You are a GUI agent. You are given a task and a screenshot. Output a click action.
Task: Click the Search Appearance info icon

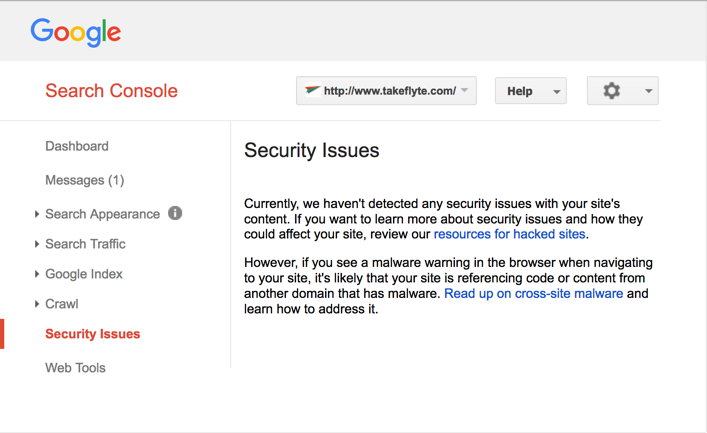click(x=175, y=213)
